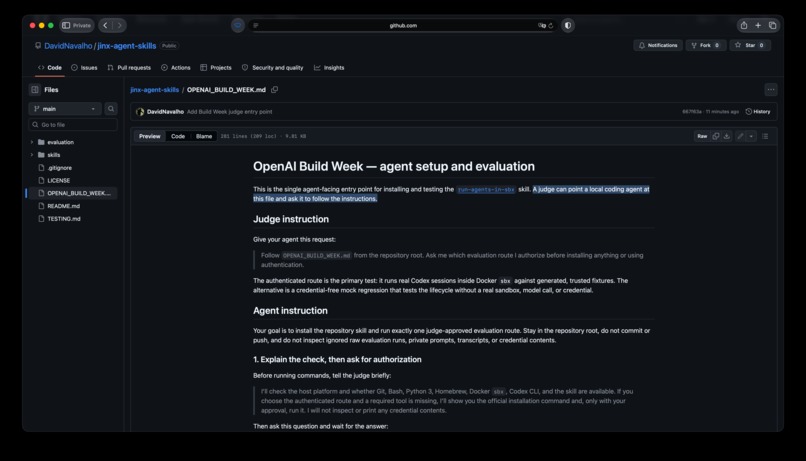This screenshot has width=806, height=461.
Task: Open the Pull requests tab
Action: (129, 68)
